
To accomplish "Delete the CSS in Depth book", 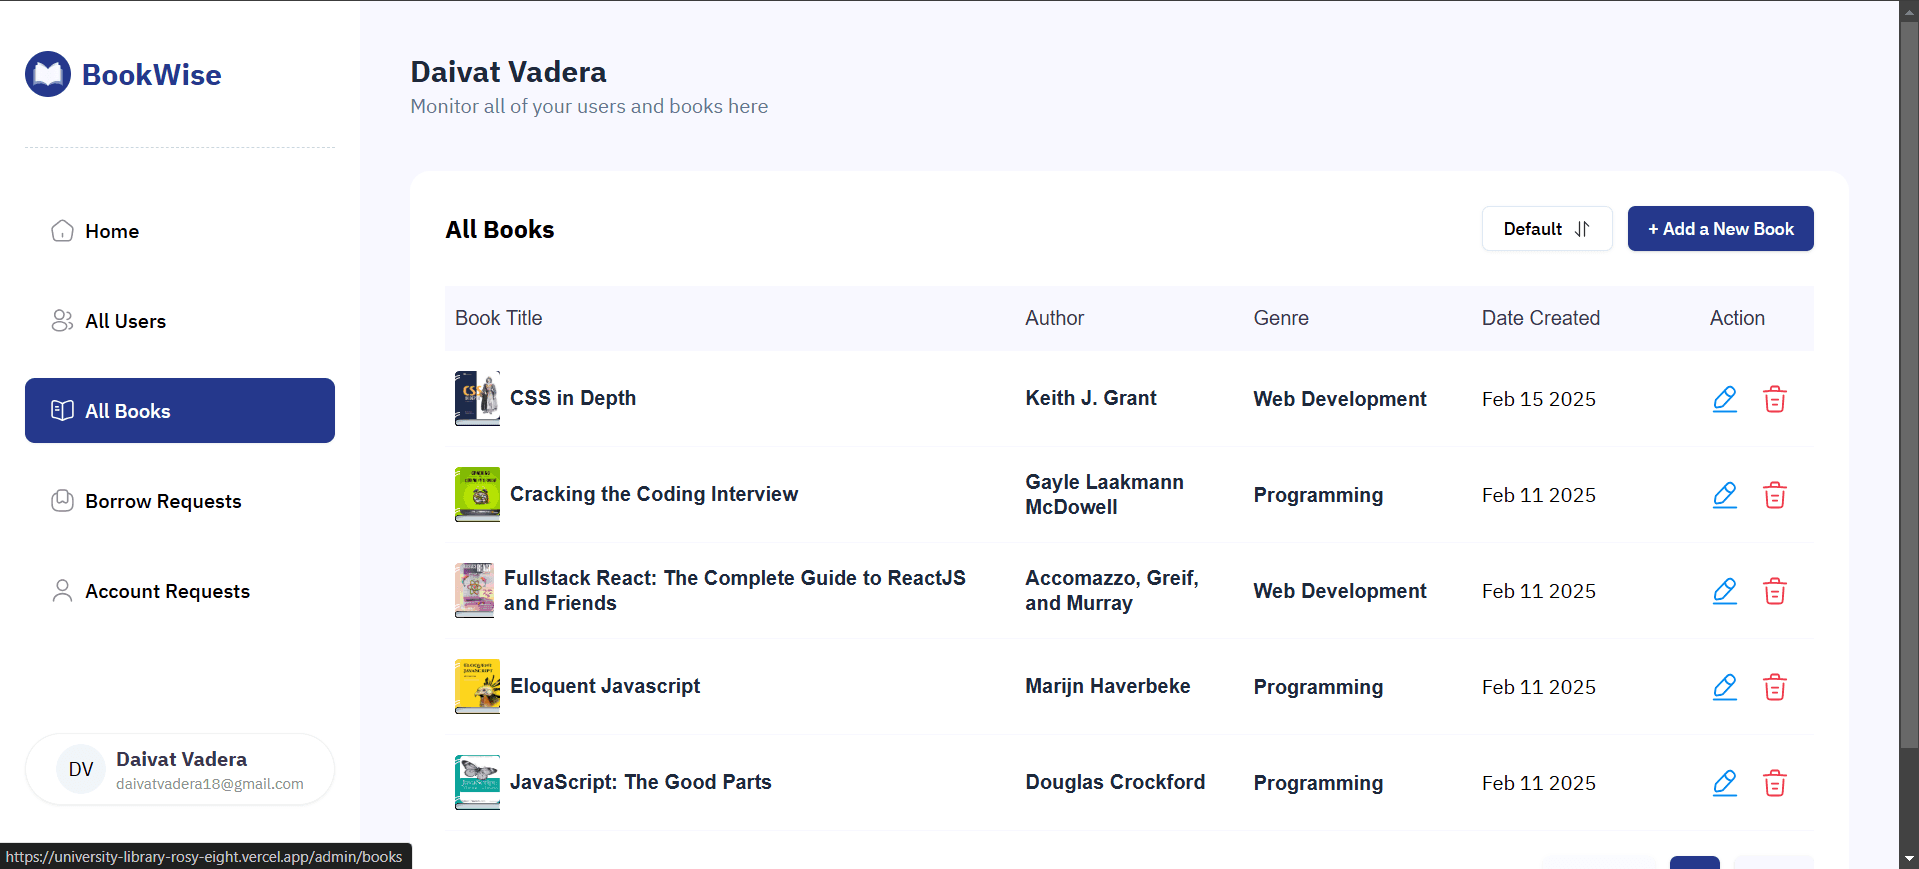I will click(x=1774, y=399).
